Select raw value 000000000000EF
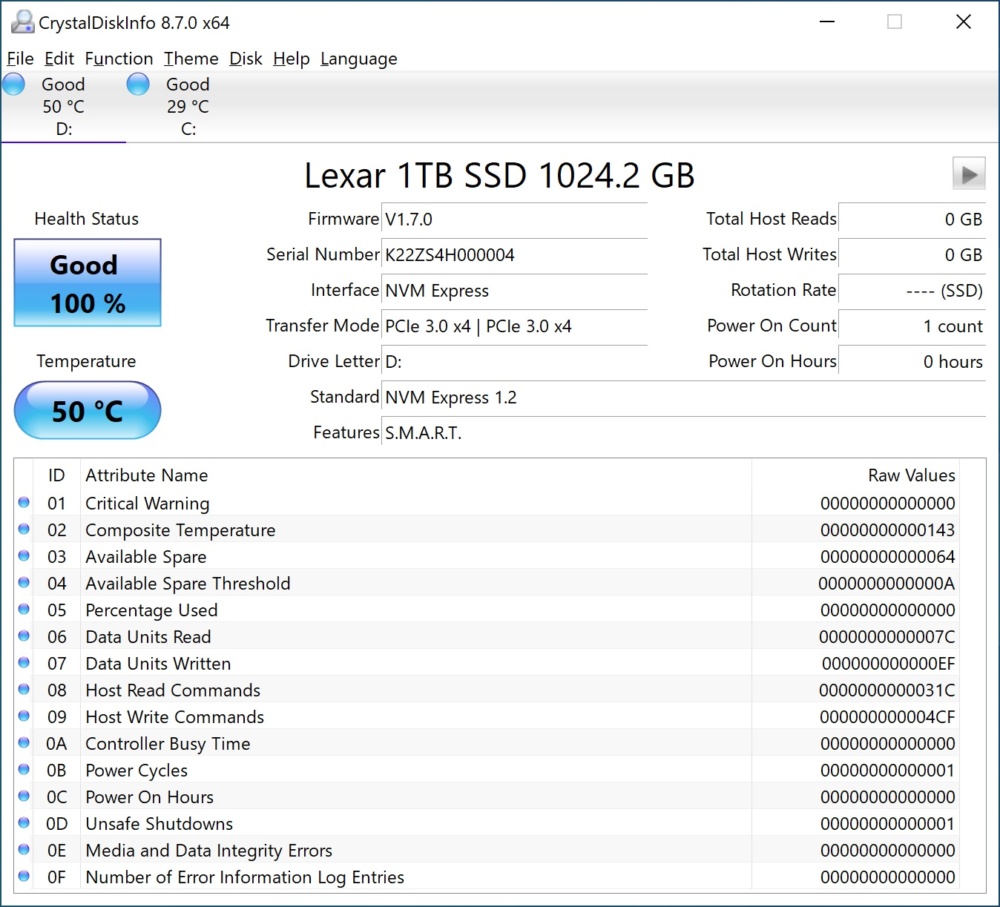 point(888,664)
